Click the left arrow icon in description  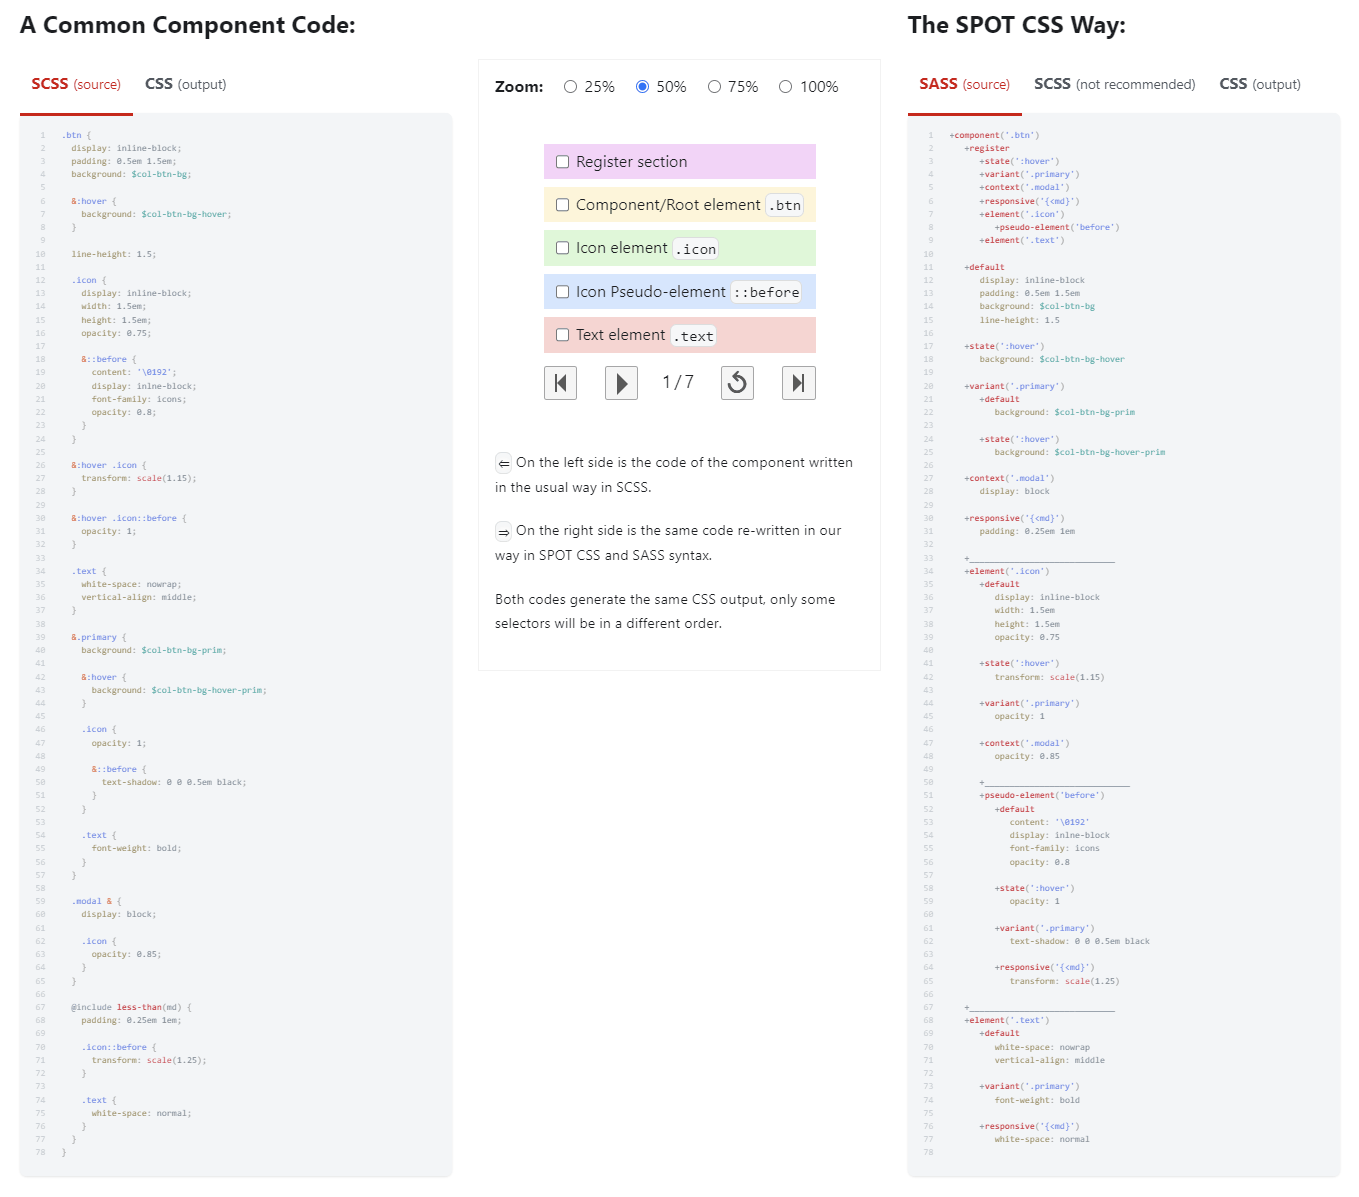[504, 463]
